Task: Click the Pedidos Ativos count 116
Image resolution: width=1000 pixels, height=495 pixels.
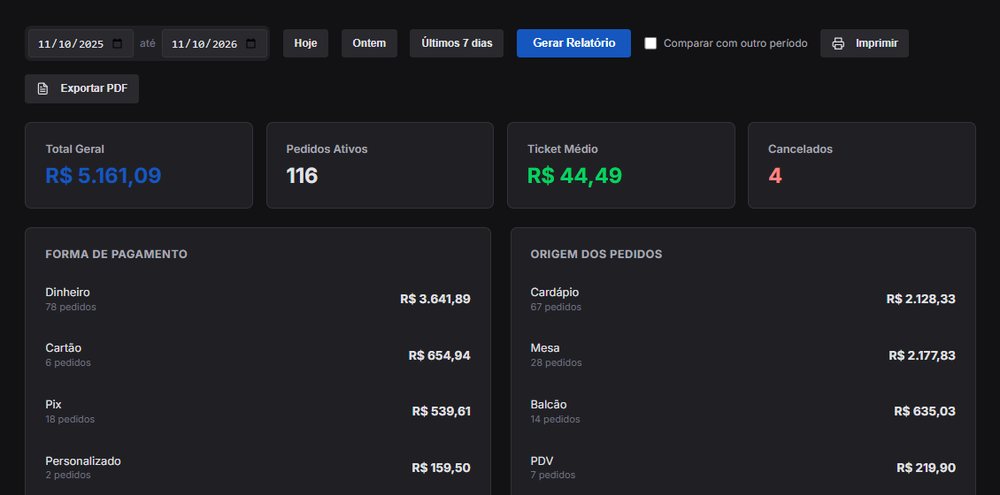Action: pos(302,175)
